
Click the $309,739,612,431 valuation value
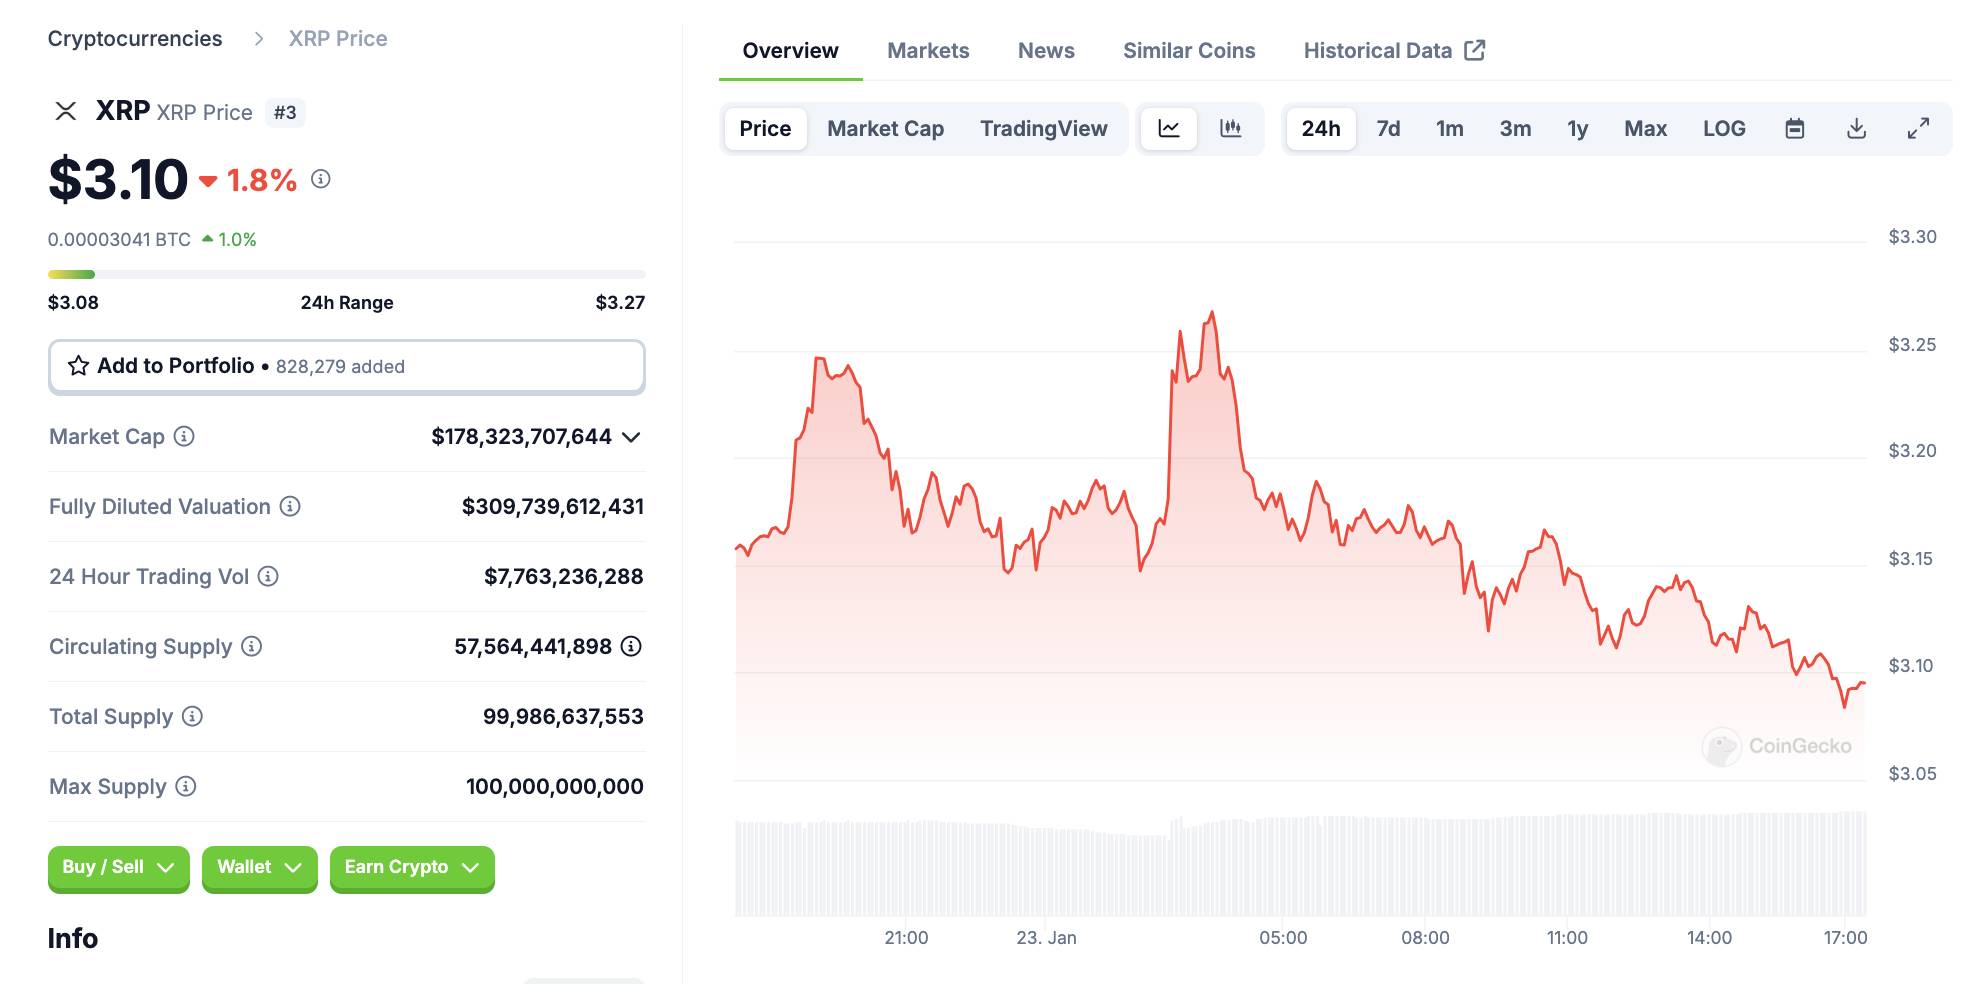point(552,506)
